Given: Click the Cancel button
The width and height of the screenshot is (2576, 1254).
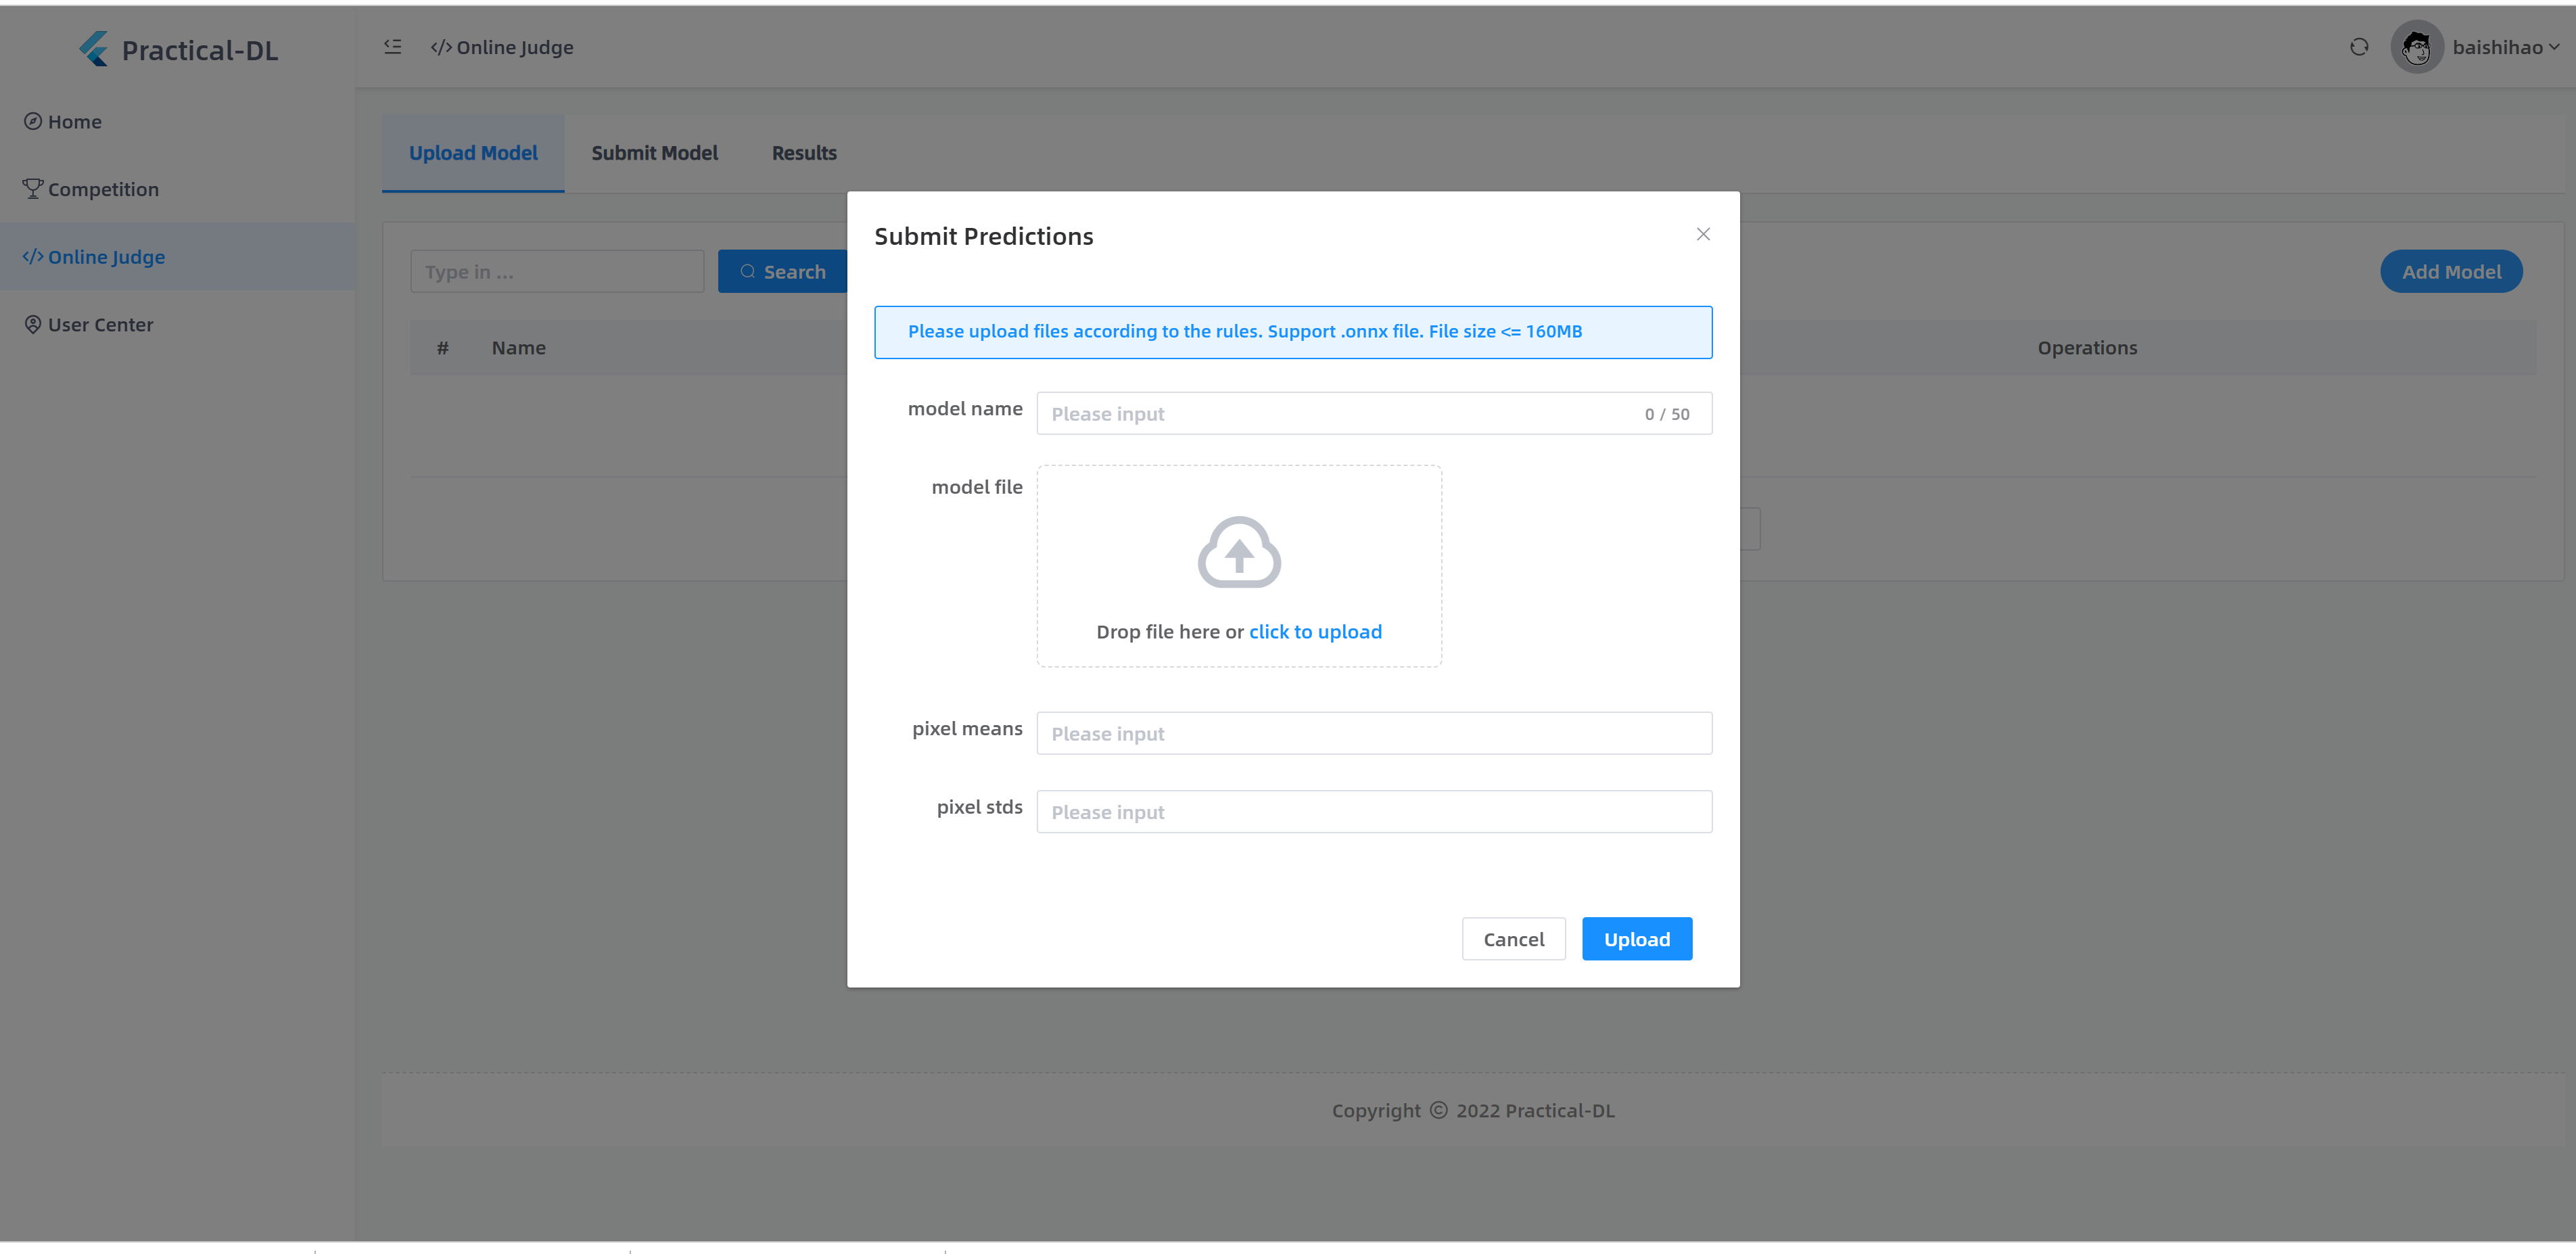Looking at the screenshot, I should 1513,939.
